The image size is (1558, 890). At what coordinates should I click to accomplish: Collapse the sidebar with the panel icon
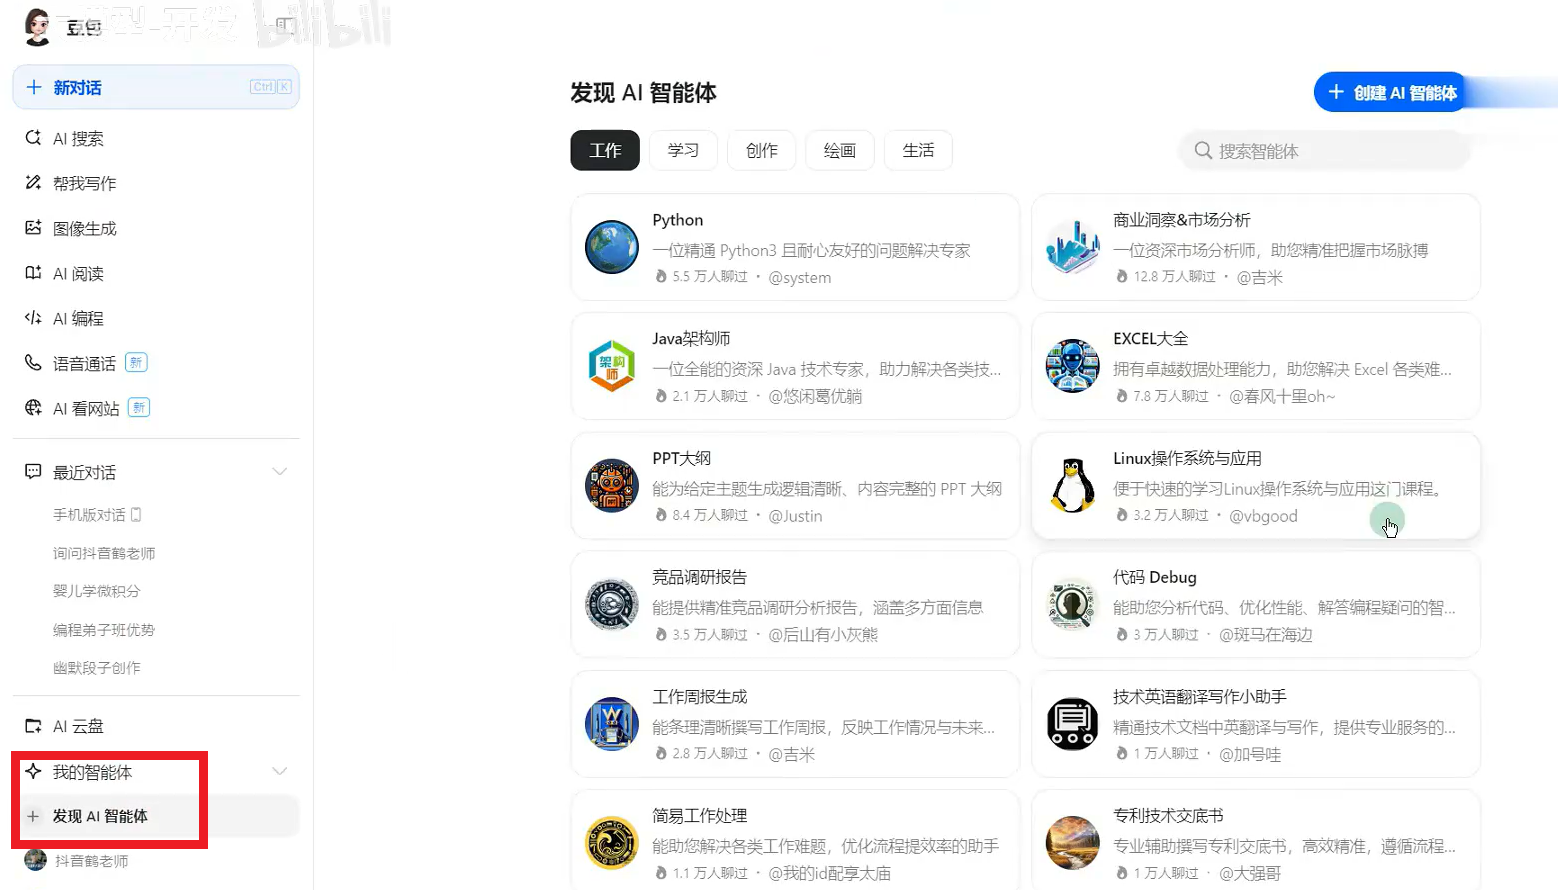tap(284, 25)
